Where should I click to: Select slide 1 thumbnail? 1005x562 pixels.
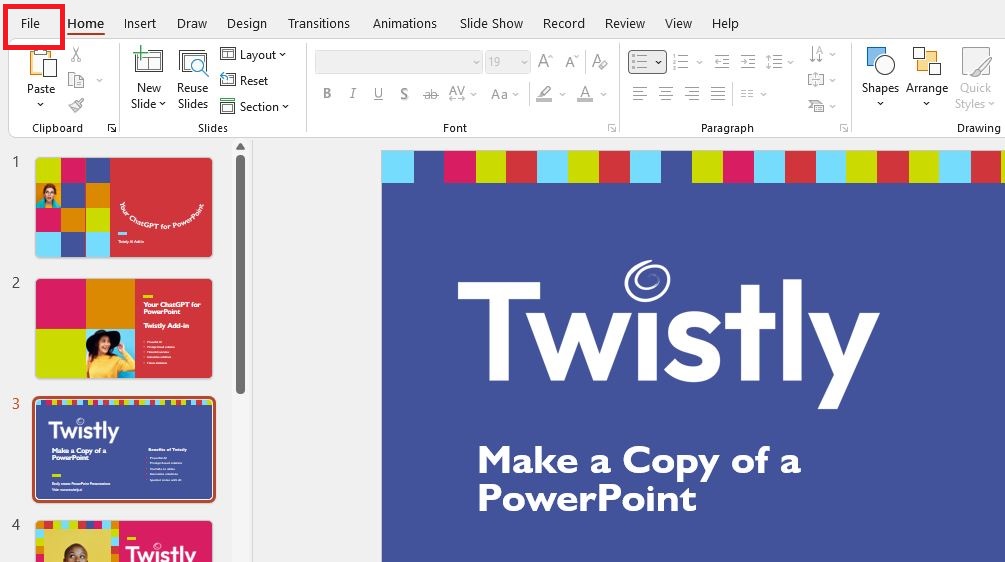(x=124, y=207)
